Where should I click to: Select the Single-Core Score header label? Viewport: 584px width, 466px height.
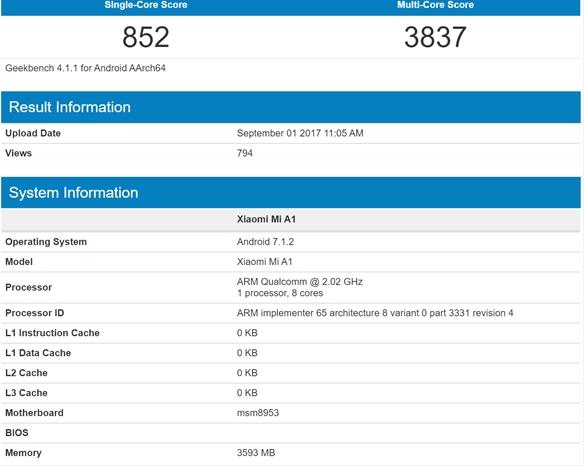pyautogui.click(x=146, y=5)
